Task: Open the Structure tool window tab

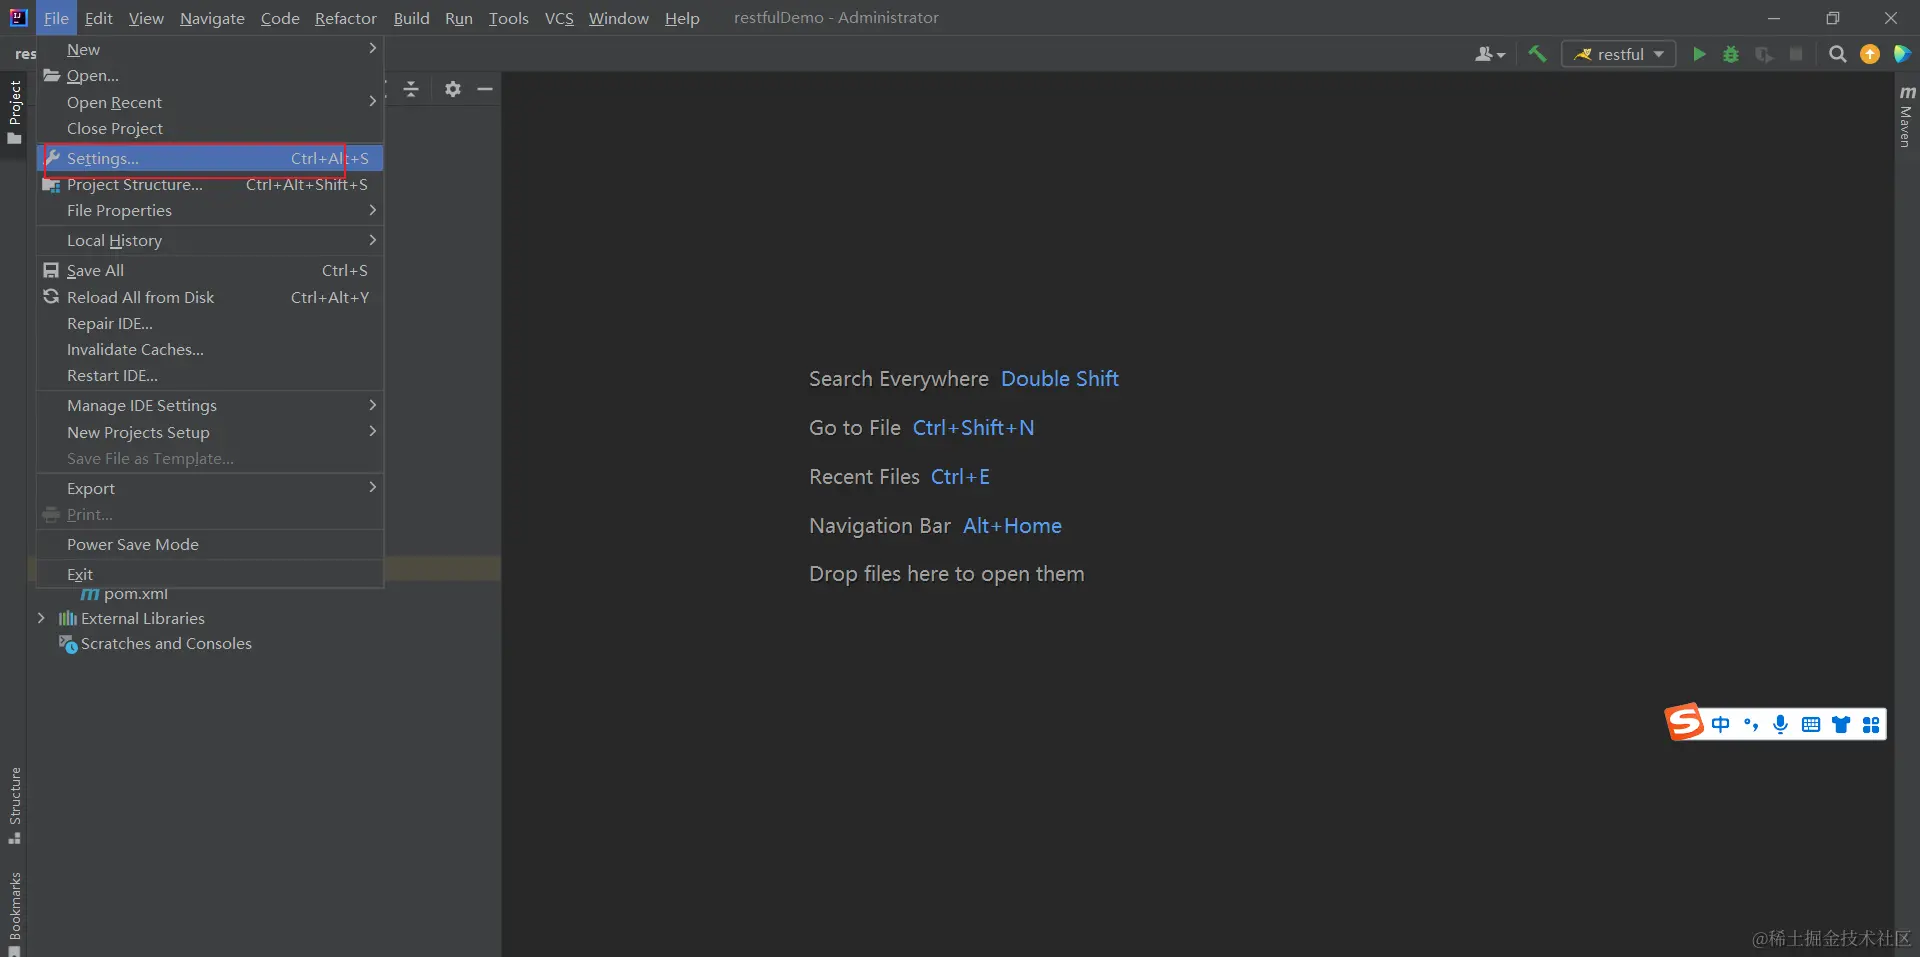Action: click(14, 805)
